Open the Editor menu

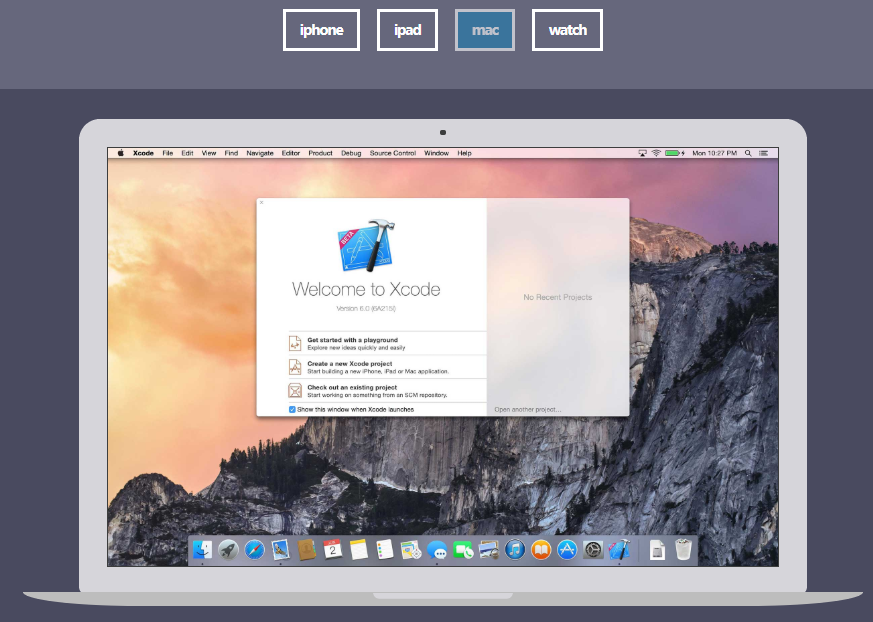(x=291, y=153)
